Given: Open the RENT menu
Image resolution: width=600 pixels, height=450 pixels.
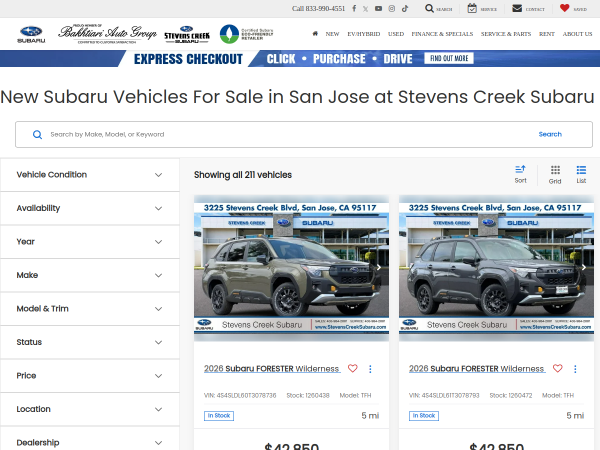Looking at the screenshot, I should [x=546, y=34].
